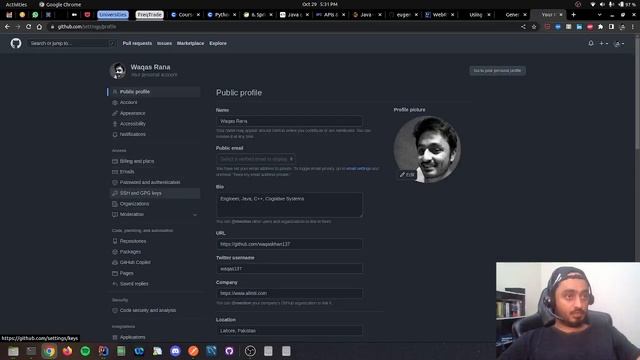Click the URL input field
The height and width of the screenshot is (360, 640).
(289, 244)
